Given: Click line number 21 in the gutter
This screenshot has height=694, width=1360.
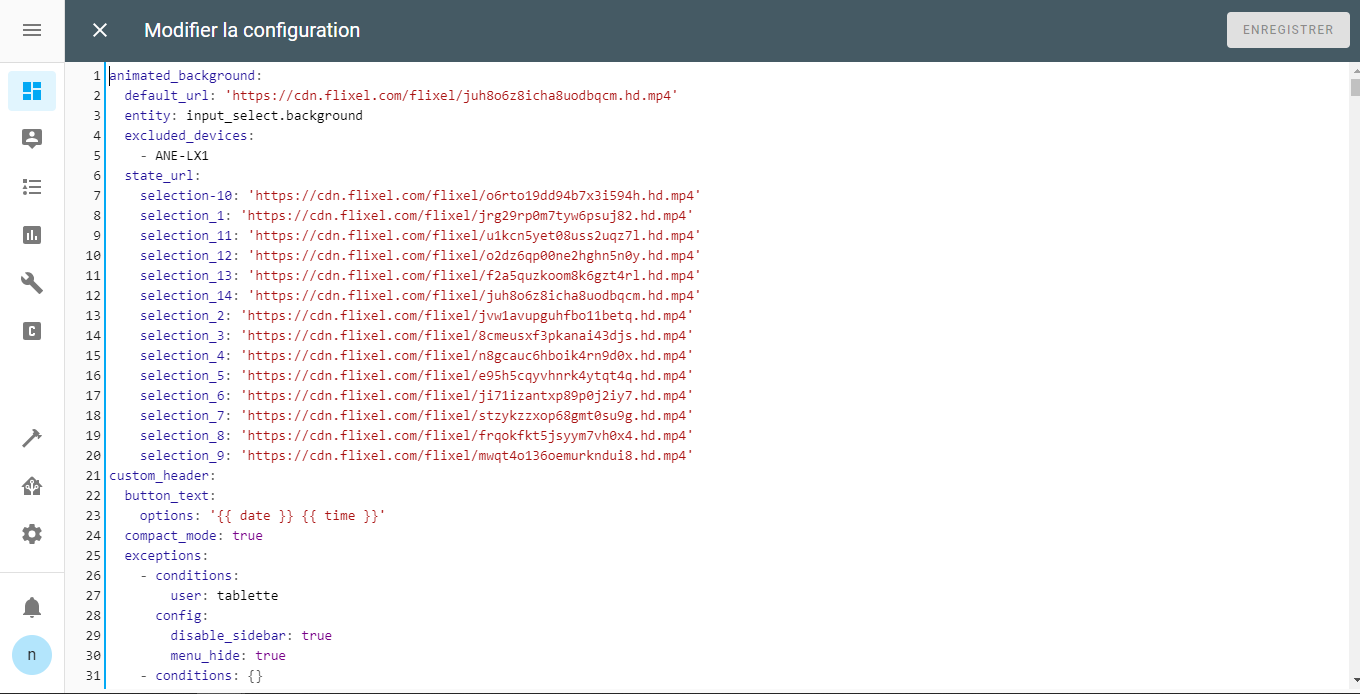Looking at the screenshot, I should click(x=92, y=475).
